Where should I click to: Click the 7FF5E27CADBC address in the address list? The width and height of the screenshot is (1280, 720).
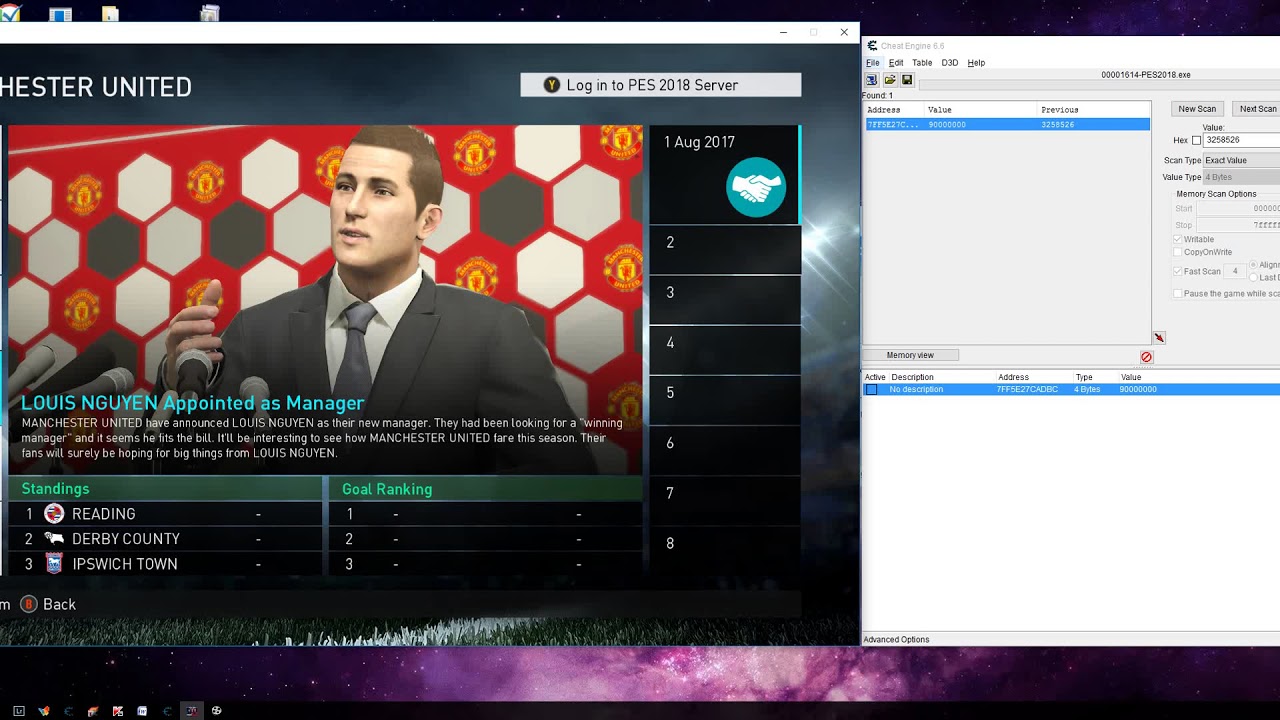pos(1027,389)
